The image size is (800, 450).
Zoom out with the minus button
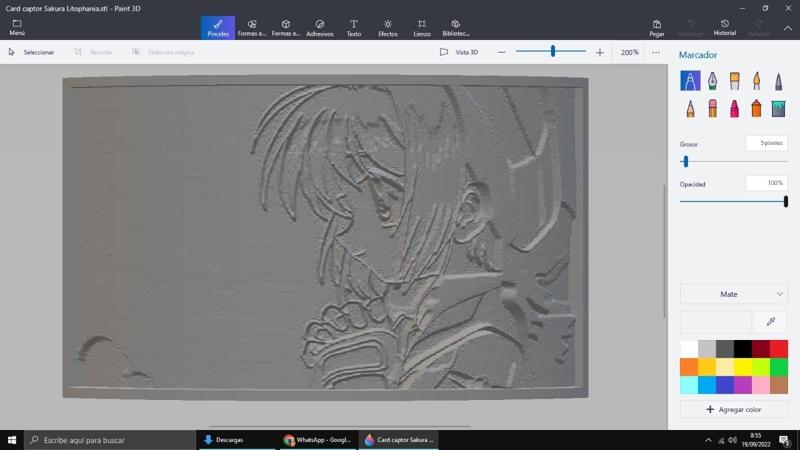tap(502, 52)
